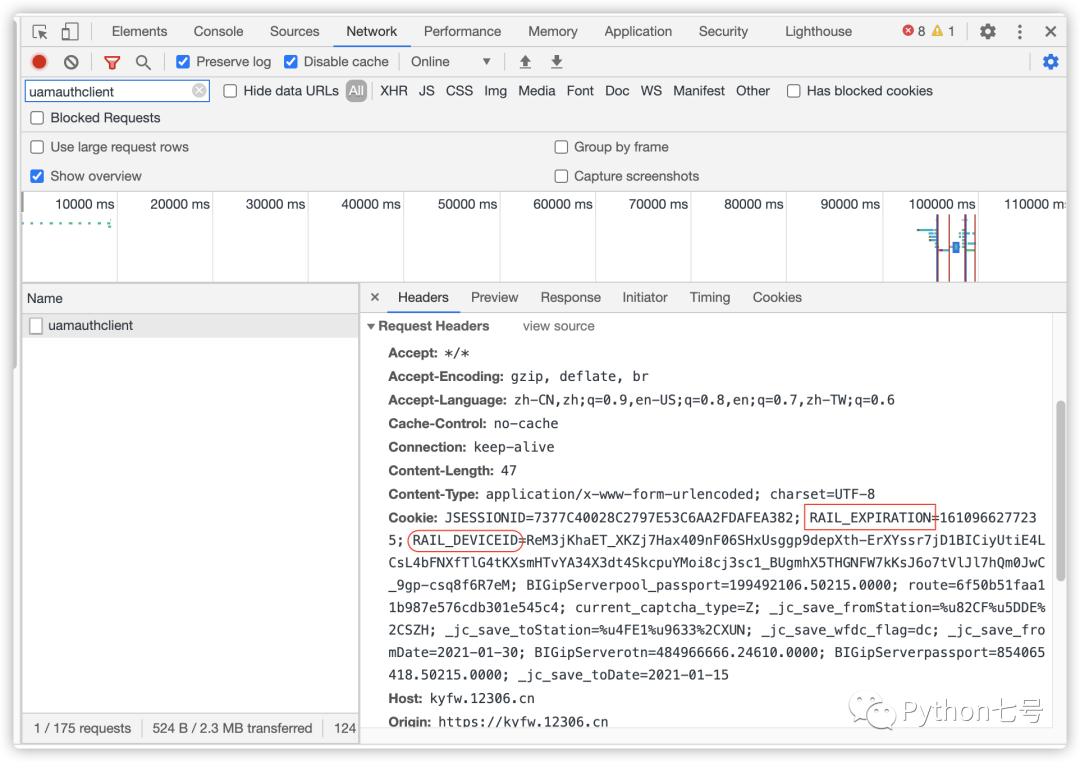
Task: Open the Initiator tab
Action: tap(645, 297)
